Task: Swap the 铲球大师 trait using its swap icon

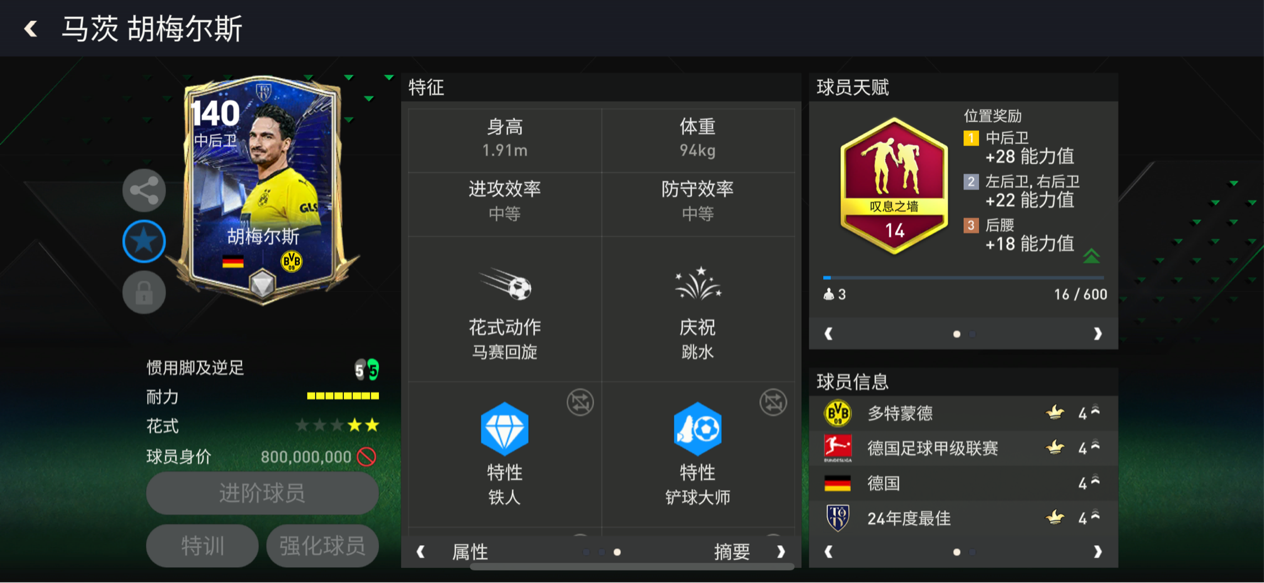Action: click(x=773, y=402)
